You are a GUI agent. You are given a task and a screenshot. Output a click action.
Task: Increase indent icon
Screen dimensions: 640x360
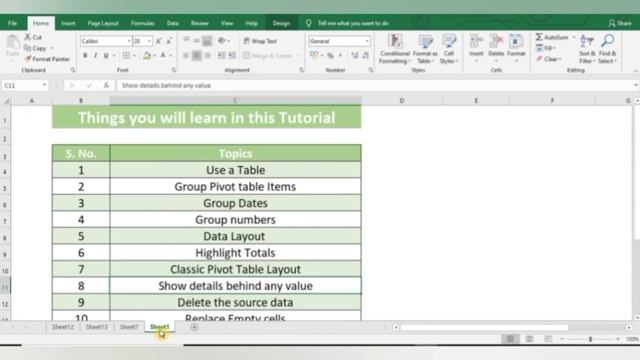click(x=232, y=56)
